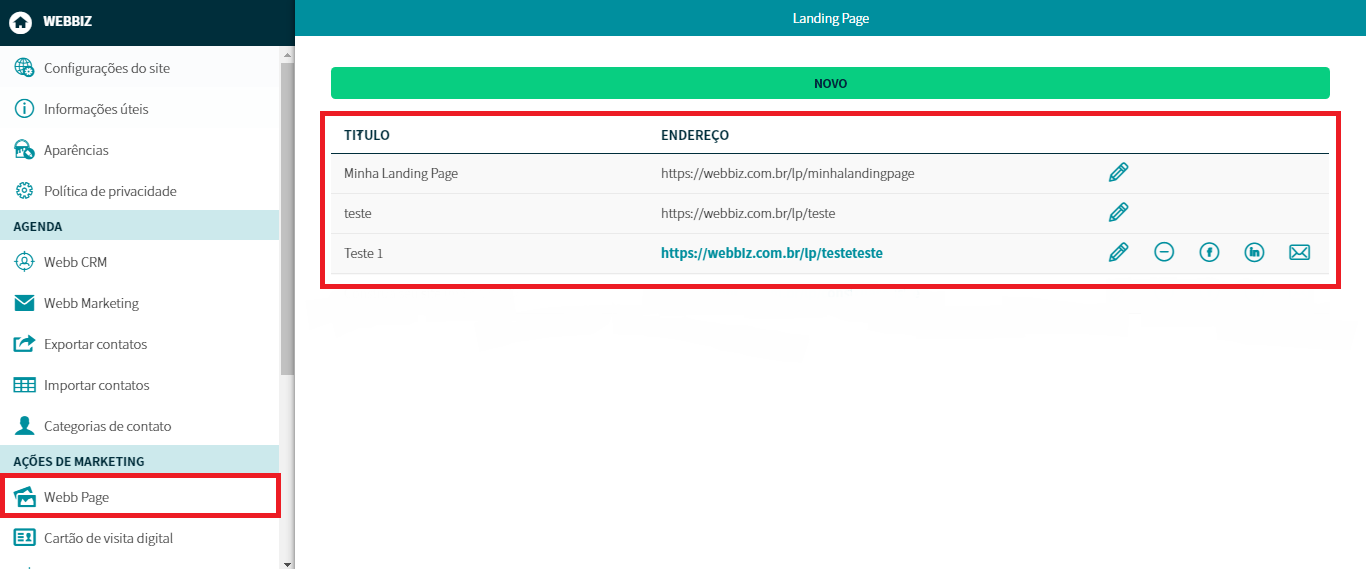Remove Teste 1 with the minus icon
1366x569 pixels.
[x=1164, y=253]
